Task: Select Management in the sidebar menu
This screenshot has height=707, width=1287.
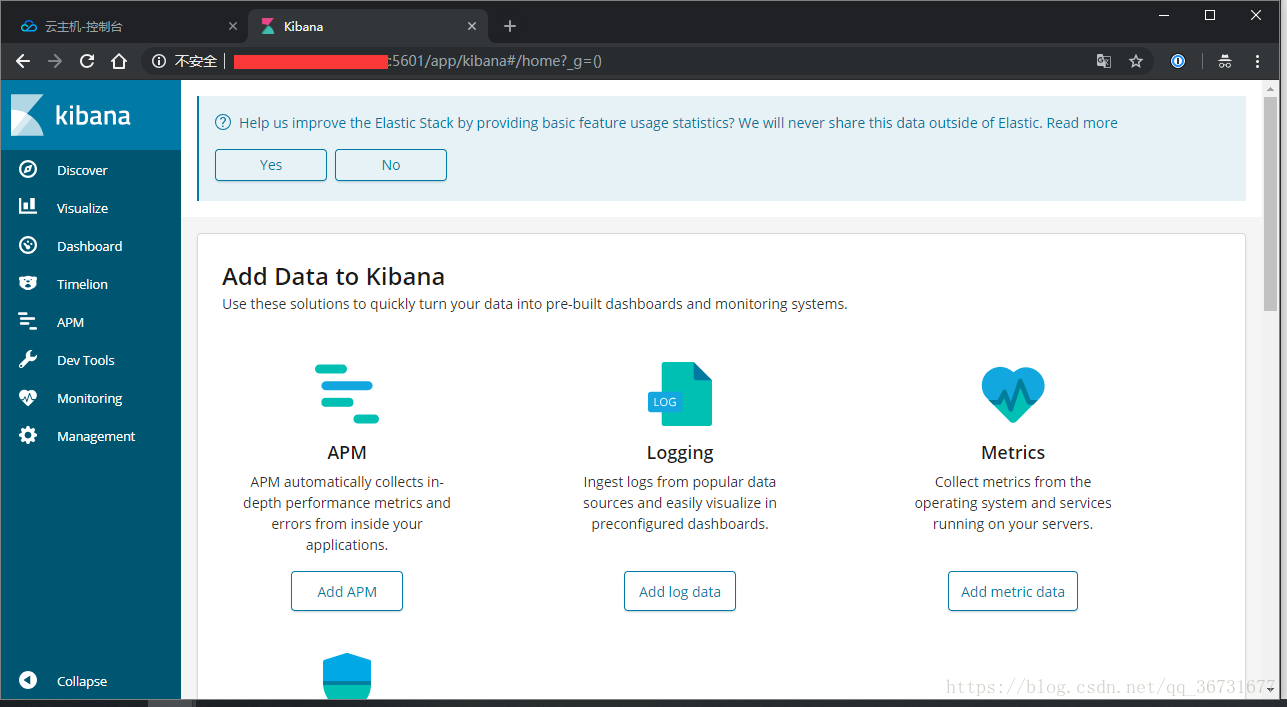Action: (x=96, y=436)
